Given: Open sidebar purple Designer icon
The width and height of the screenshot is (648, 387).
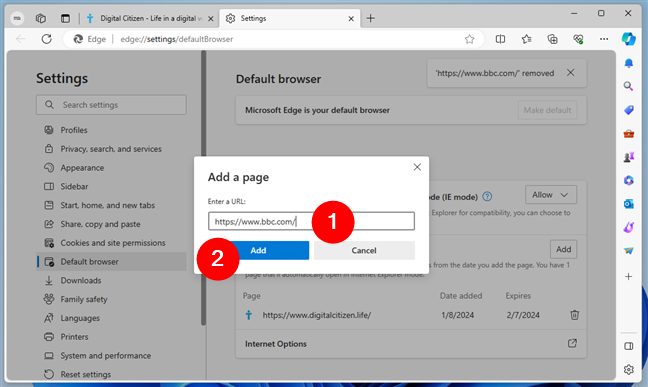Looking at the screenshot, I should tap(629, 227).
